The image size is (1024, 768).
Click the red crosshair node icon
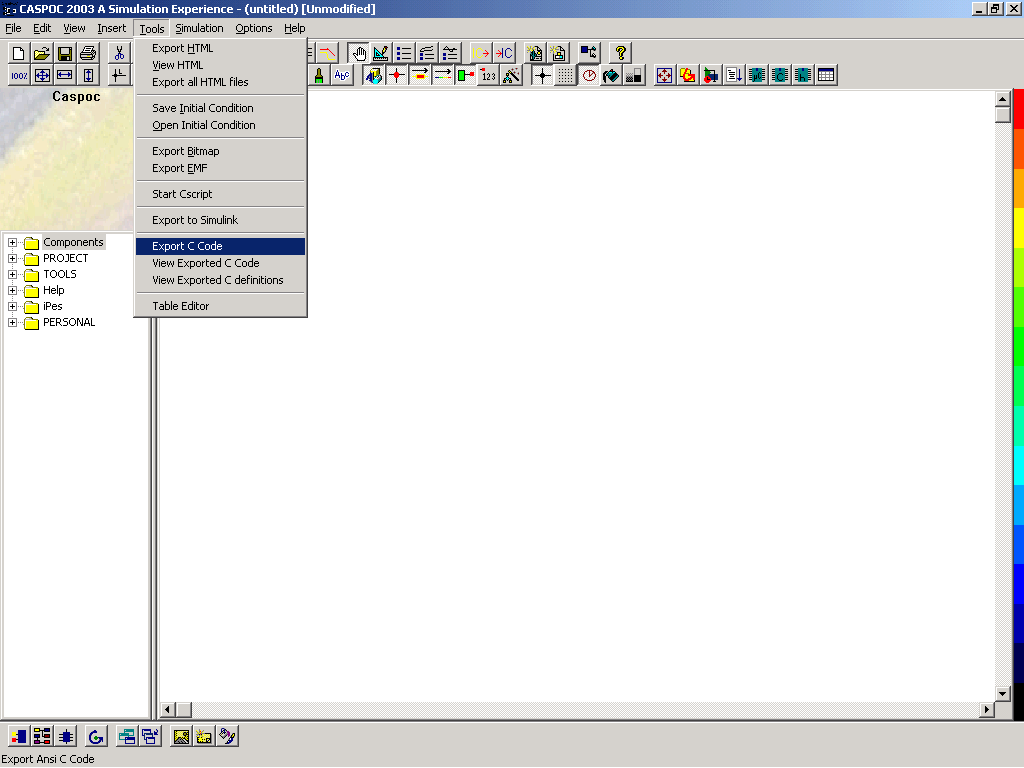396,76
